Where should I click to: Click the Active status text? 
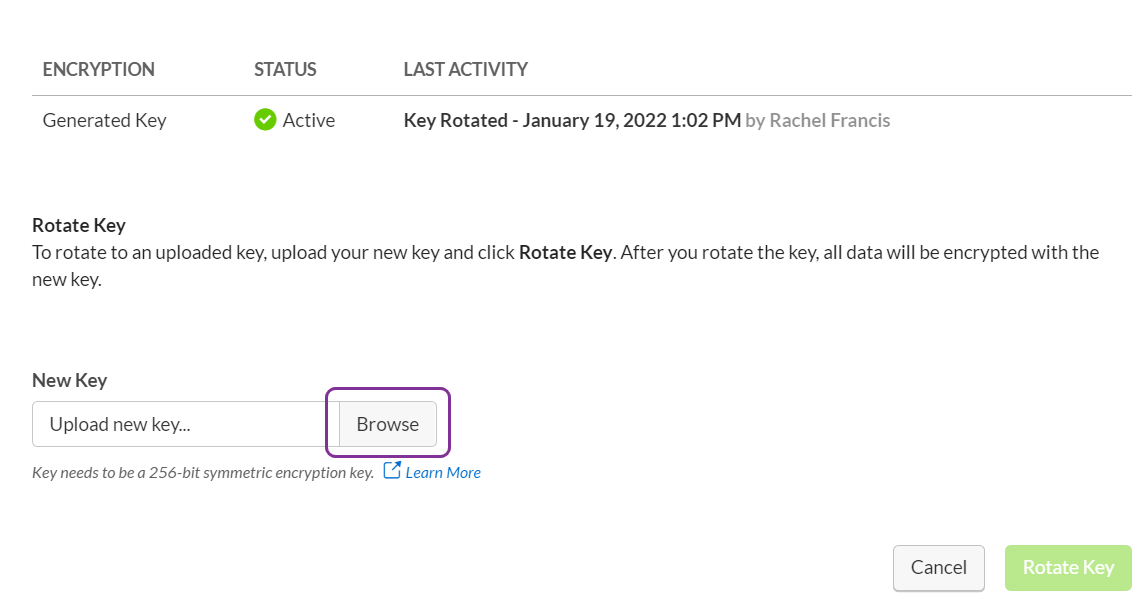pos(309,120)
